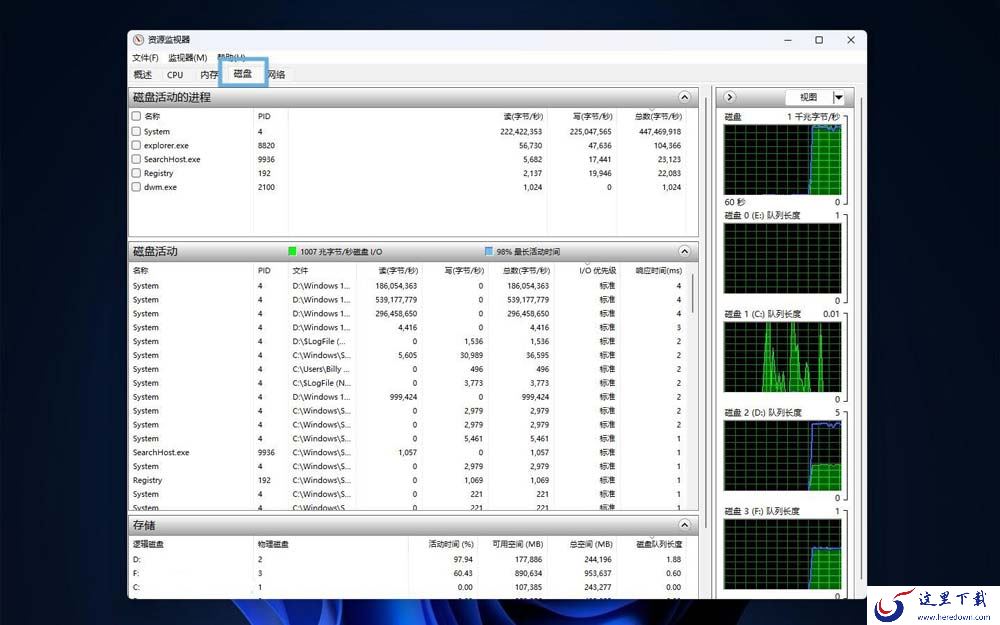Select the Registry row in disk activity
Viewport: 1000px width, 625px height.
click(408, 480)
